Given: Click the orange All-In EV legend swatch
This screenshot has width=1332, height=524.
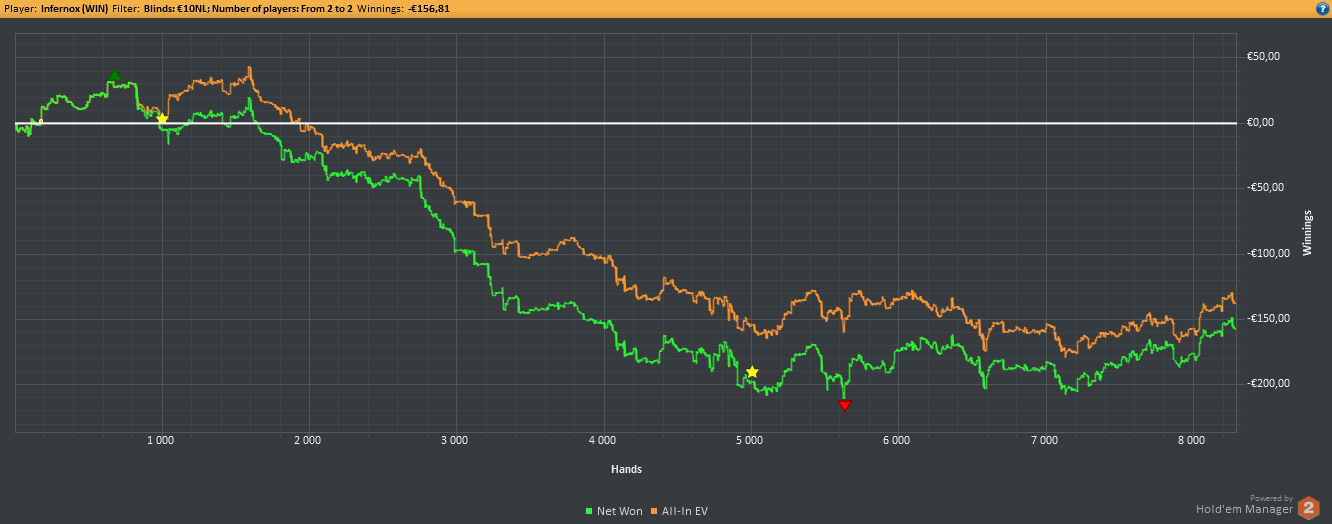Looking at the screenshot, I should (x=654, y=511).
